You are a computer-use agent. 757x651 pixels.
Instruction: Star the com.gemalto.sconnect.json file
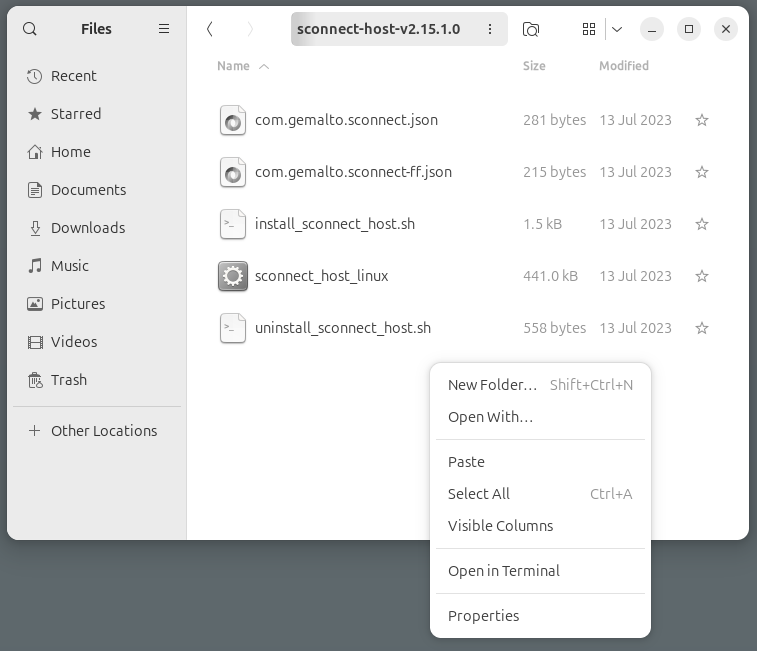[702, 120]
